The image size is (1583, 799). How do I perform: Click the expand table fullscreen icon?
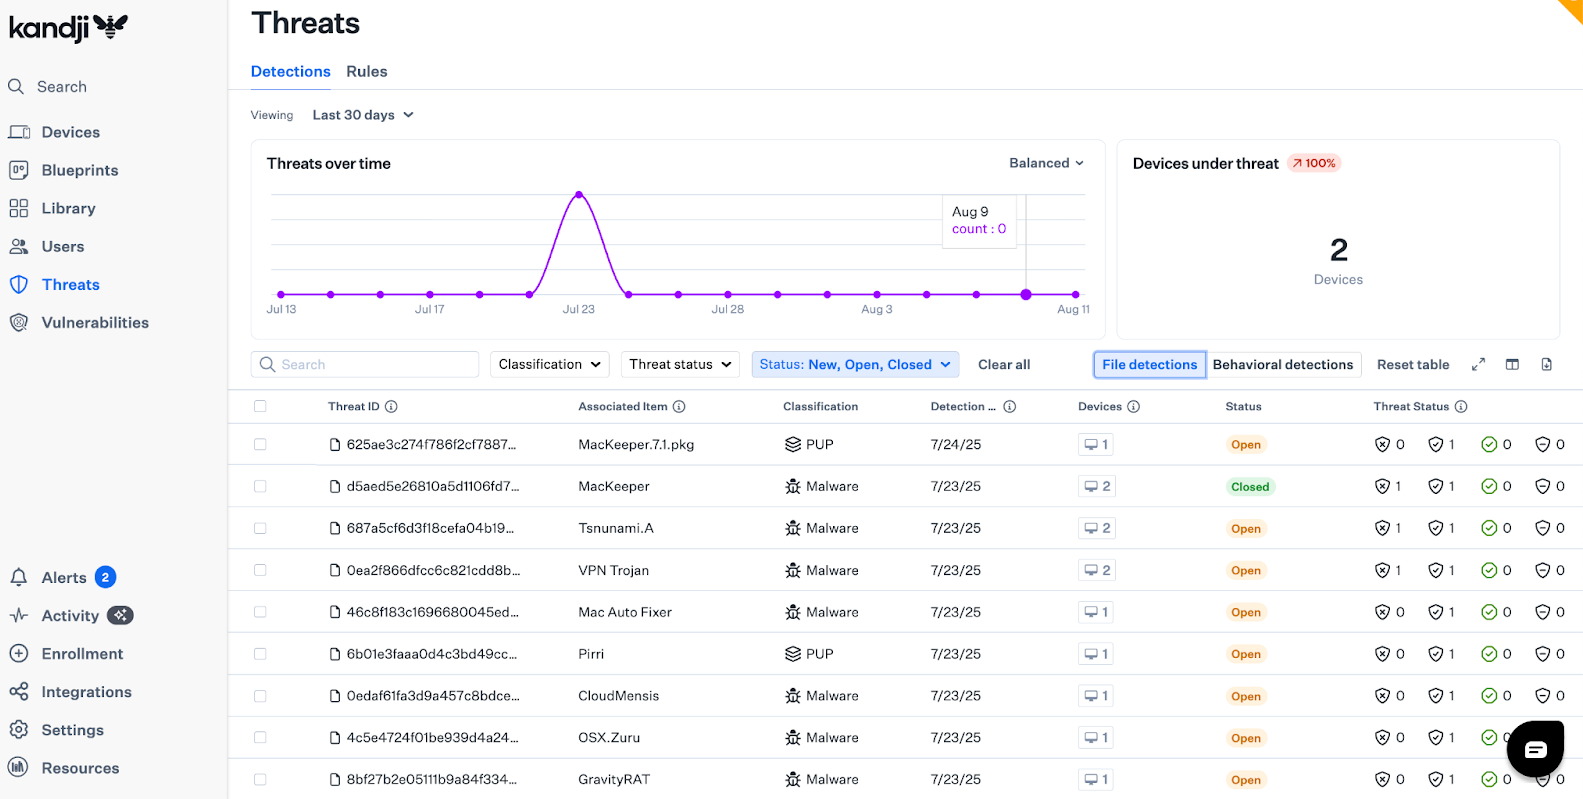pos(1478,365)
